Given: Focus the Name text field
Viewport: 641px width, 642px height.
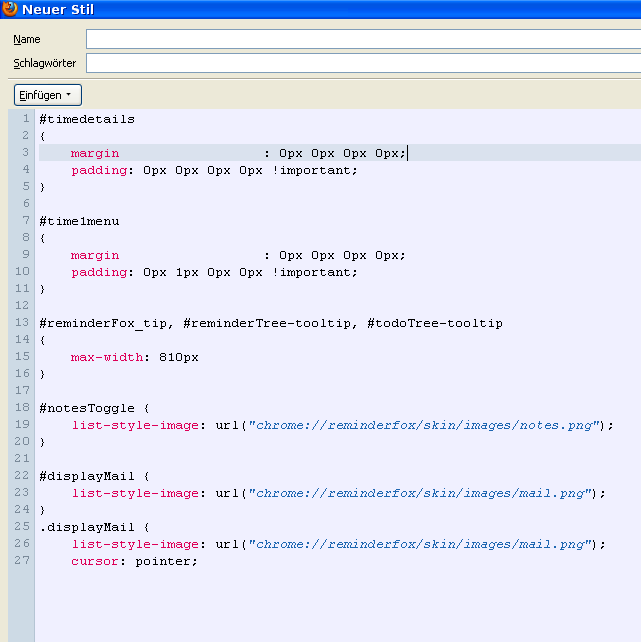Looking at the screenshot, I should (x=360, y=39).
